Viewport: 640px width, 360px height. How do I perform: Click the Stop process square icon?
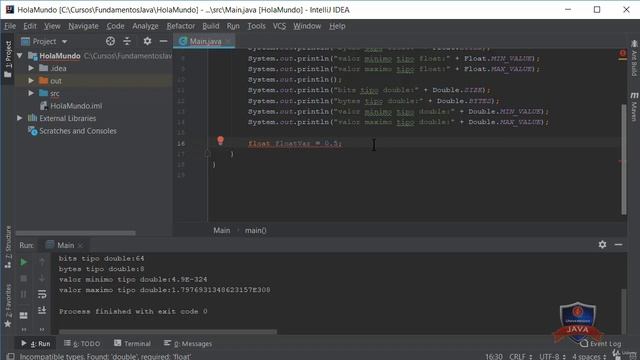coord(24,278)
